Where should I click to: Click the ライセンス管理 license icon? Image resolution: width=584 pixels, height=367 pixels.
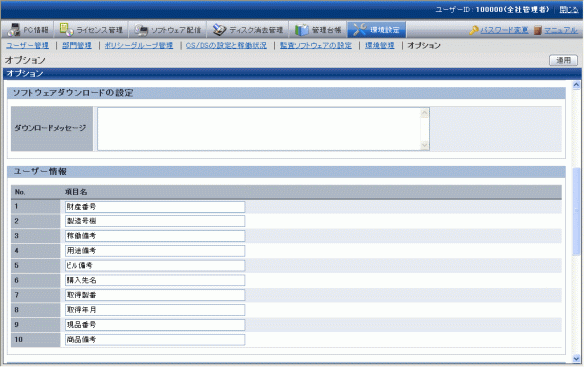(66, 30)
